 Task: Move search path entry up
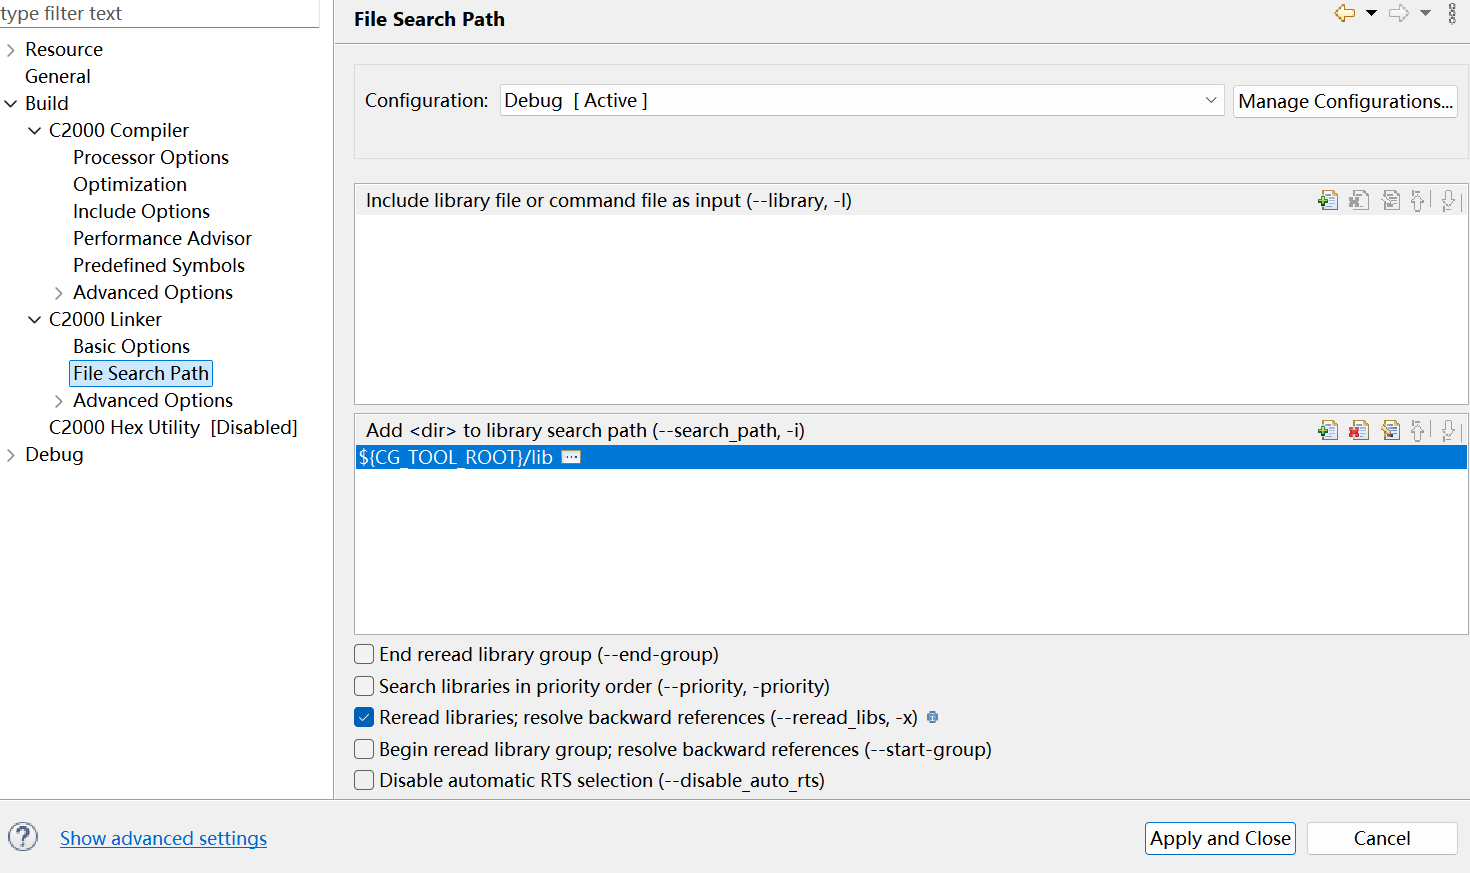coord(1418,430)
